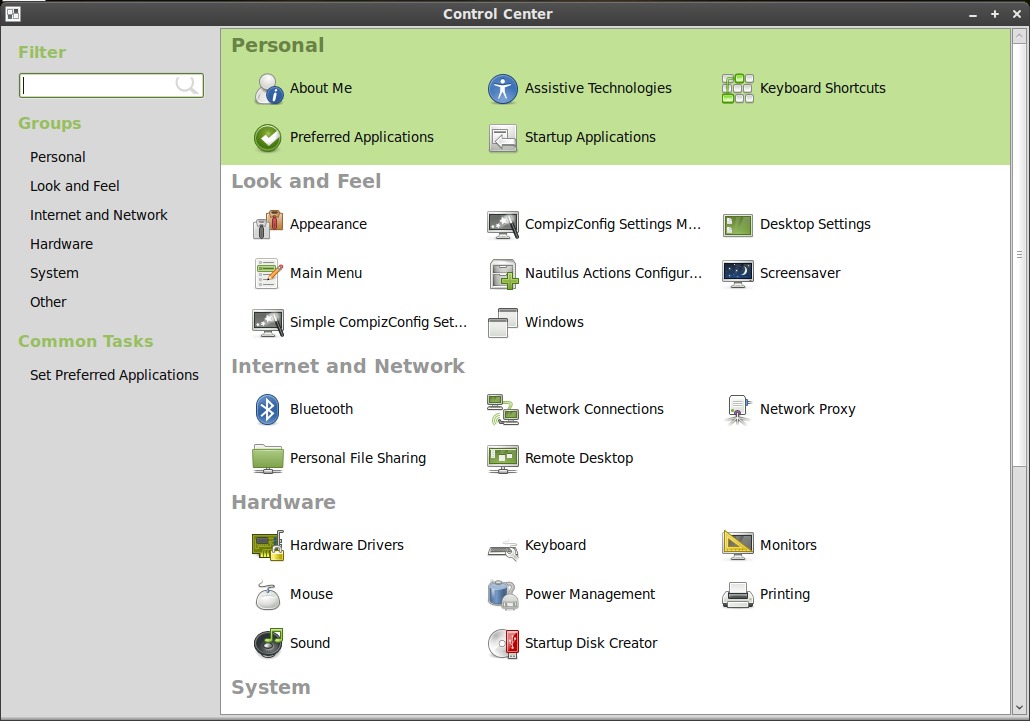
Task: Click the vertical scrollbar handle
Action: pos(1019,255)
